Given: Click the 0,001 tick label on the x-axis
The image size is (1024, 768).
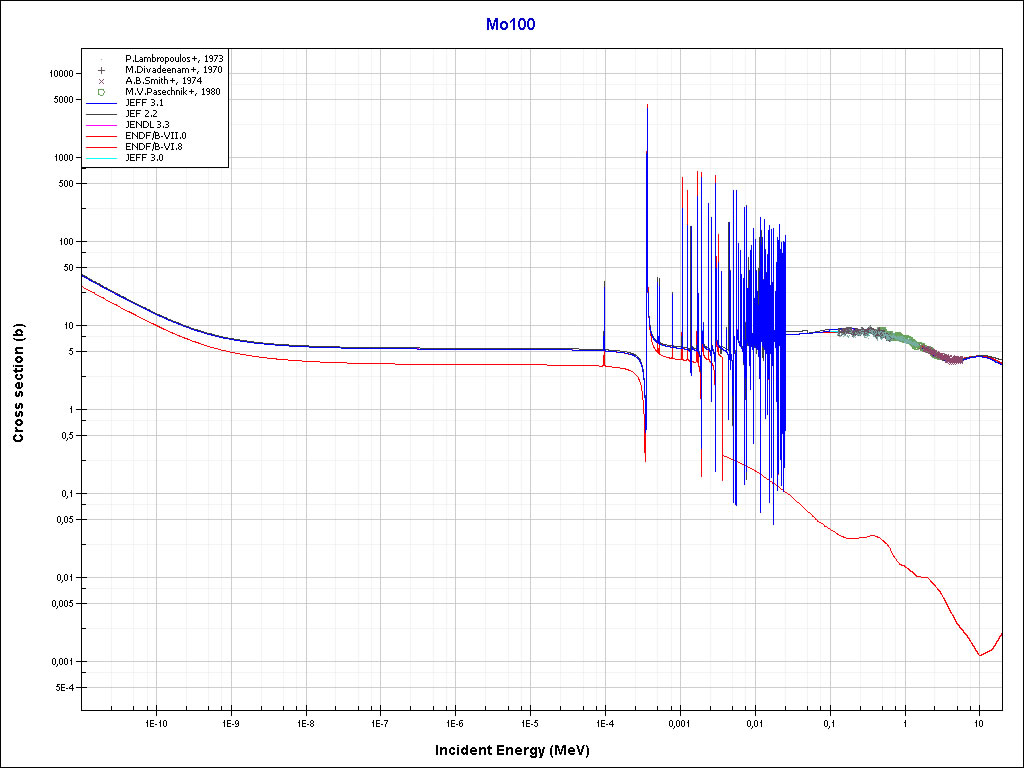Looking at the screenshot, I should [679, 722].
